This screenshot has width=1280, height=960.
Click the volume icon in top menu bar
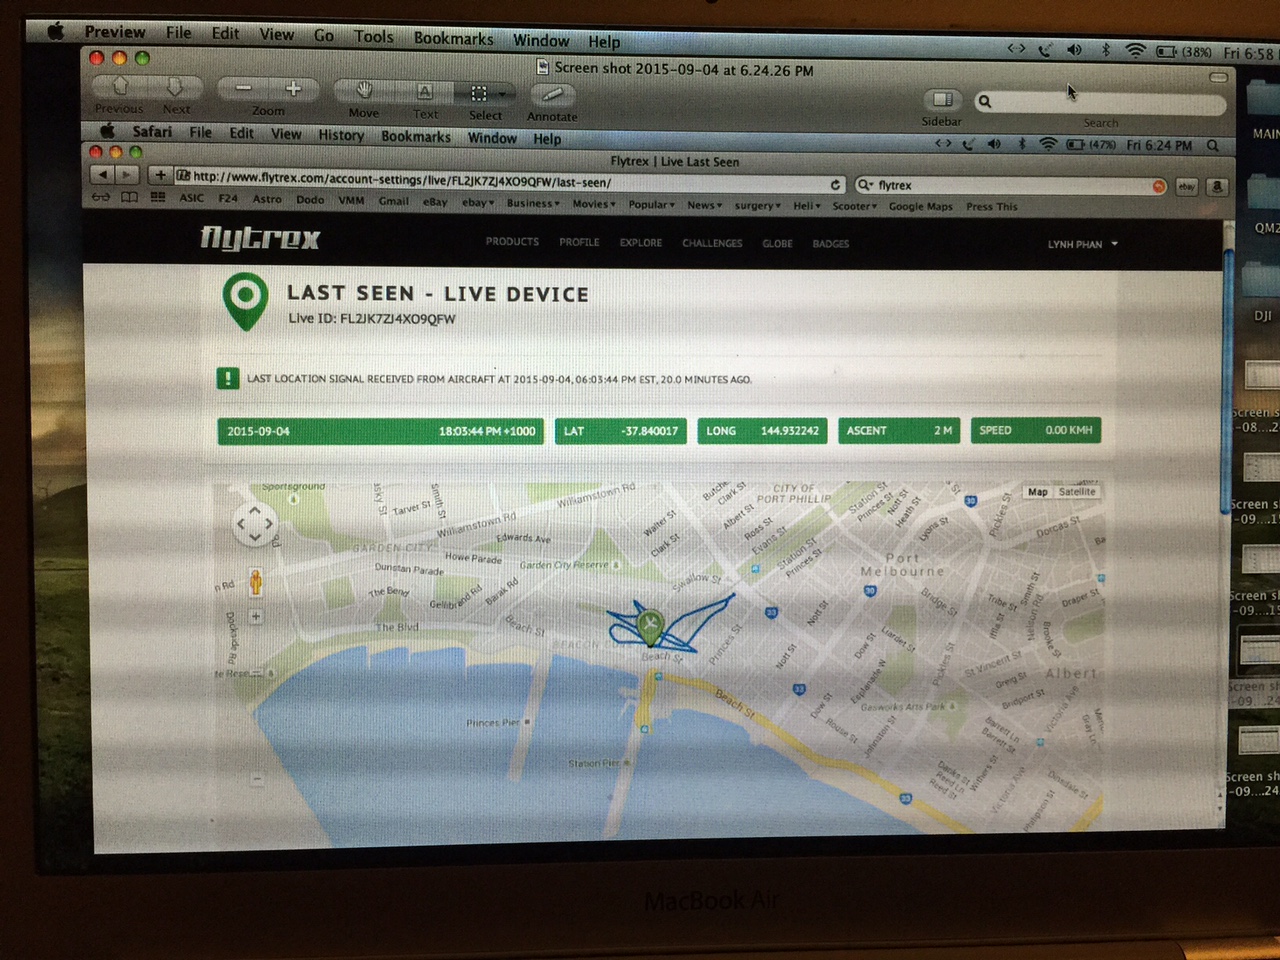[1075, 49]
